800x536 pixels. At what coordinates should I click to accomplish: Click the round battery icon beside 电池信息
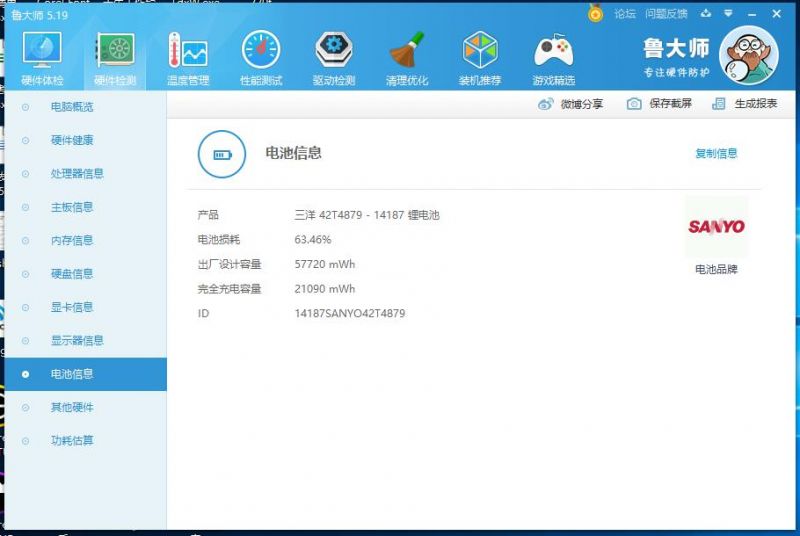tap(221, 154)
